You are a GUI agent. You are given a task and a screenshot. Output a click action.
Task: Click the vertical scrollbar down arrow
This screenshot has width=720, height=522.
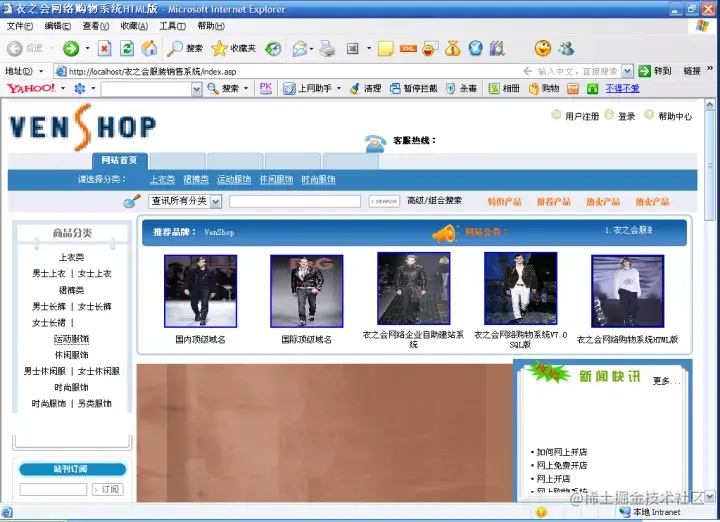[x=710, y=497]
